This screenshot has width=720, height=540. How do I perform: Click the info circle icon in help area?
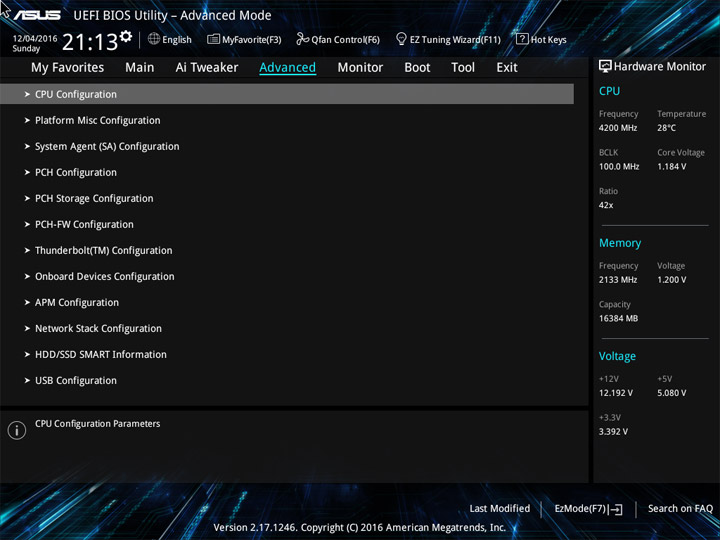[x=17, y=430]
